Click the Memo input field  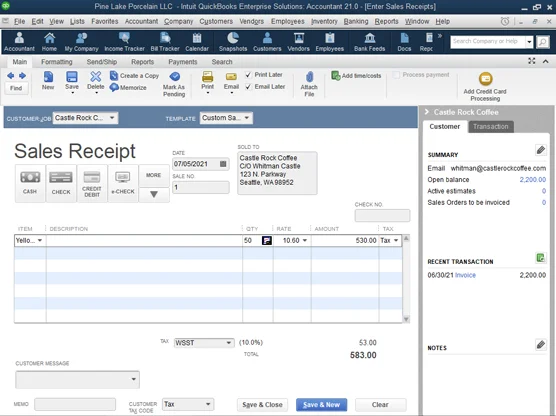click(75, 404)
